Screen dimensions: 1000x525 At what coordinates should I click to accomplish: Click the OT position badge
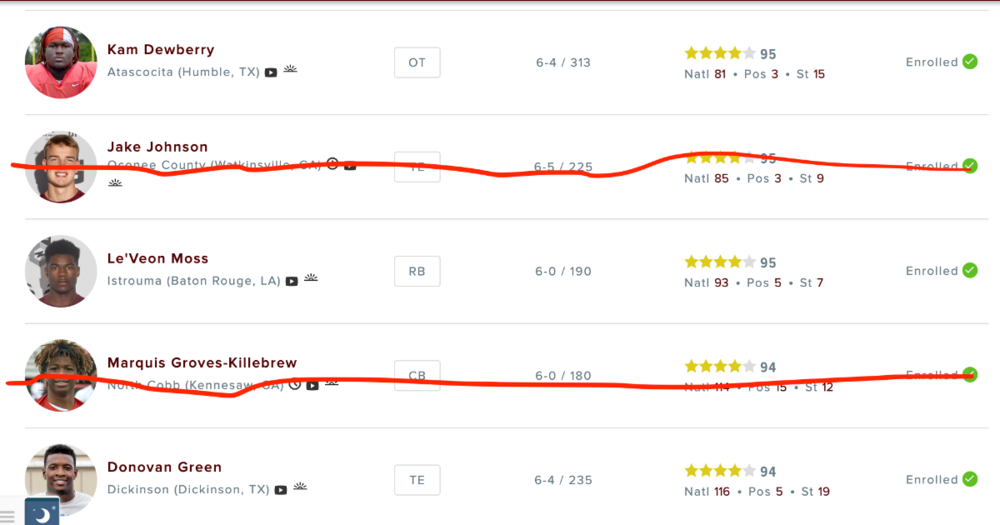(417, 62)
